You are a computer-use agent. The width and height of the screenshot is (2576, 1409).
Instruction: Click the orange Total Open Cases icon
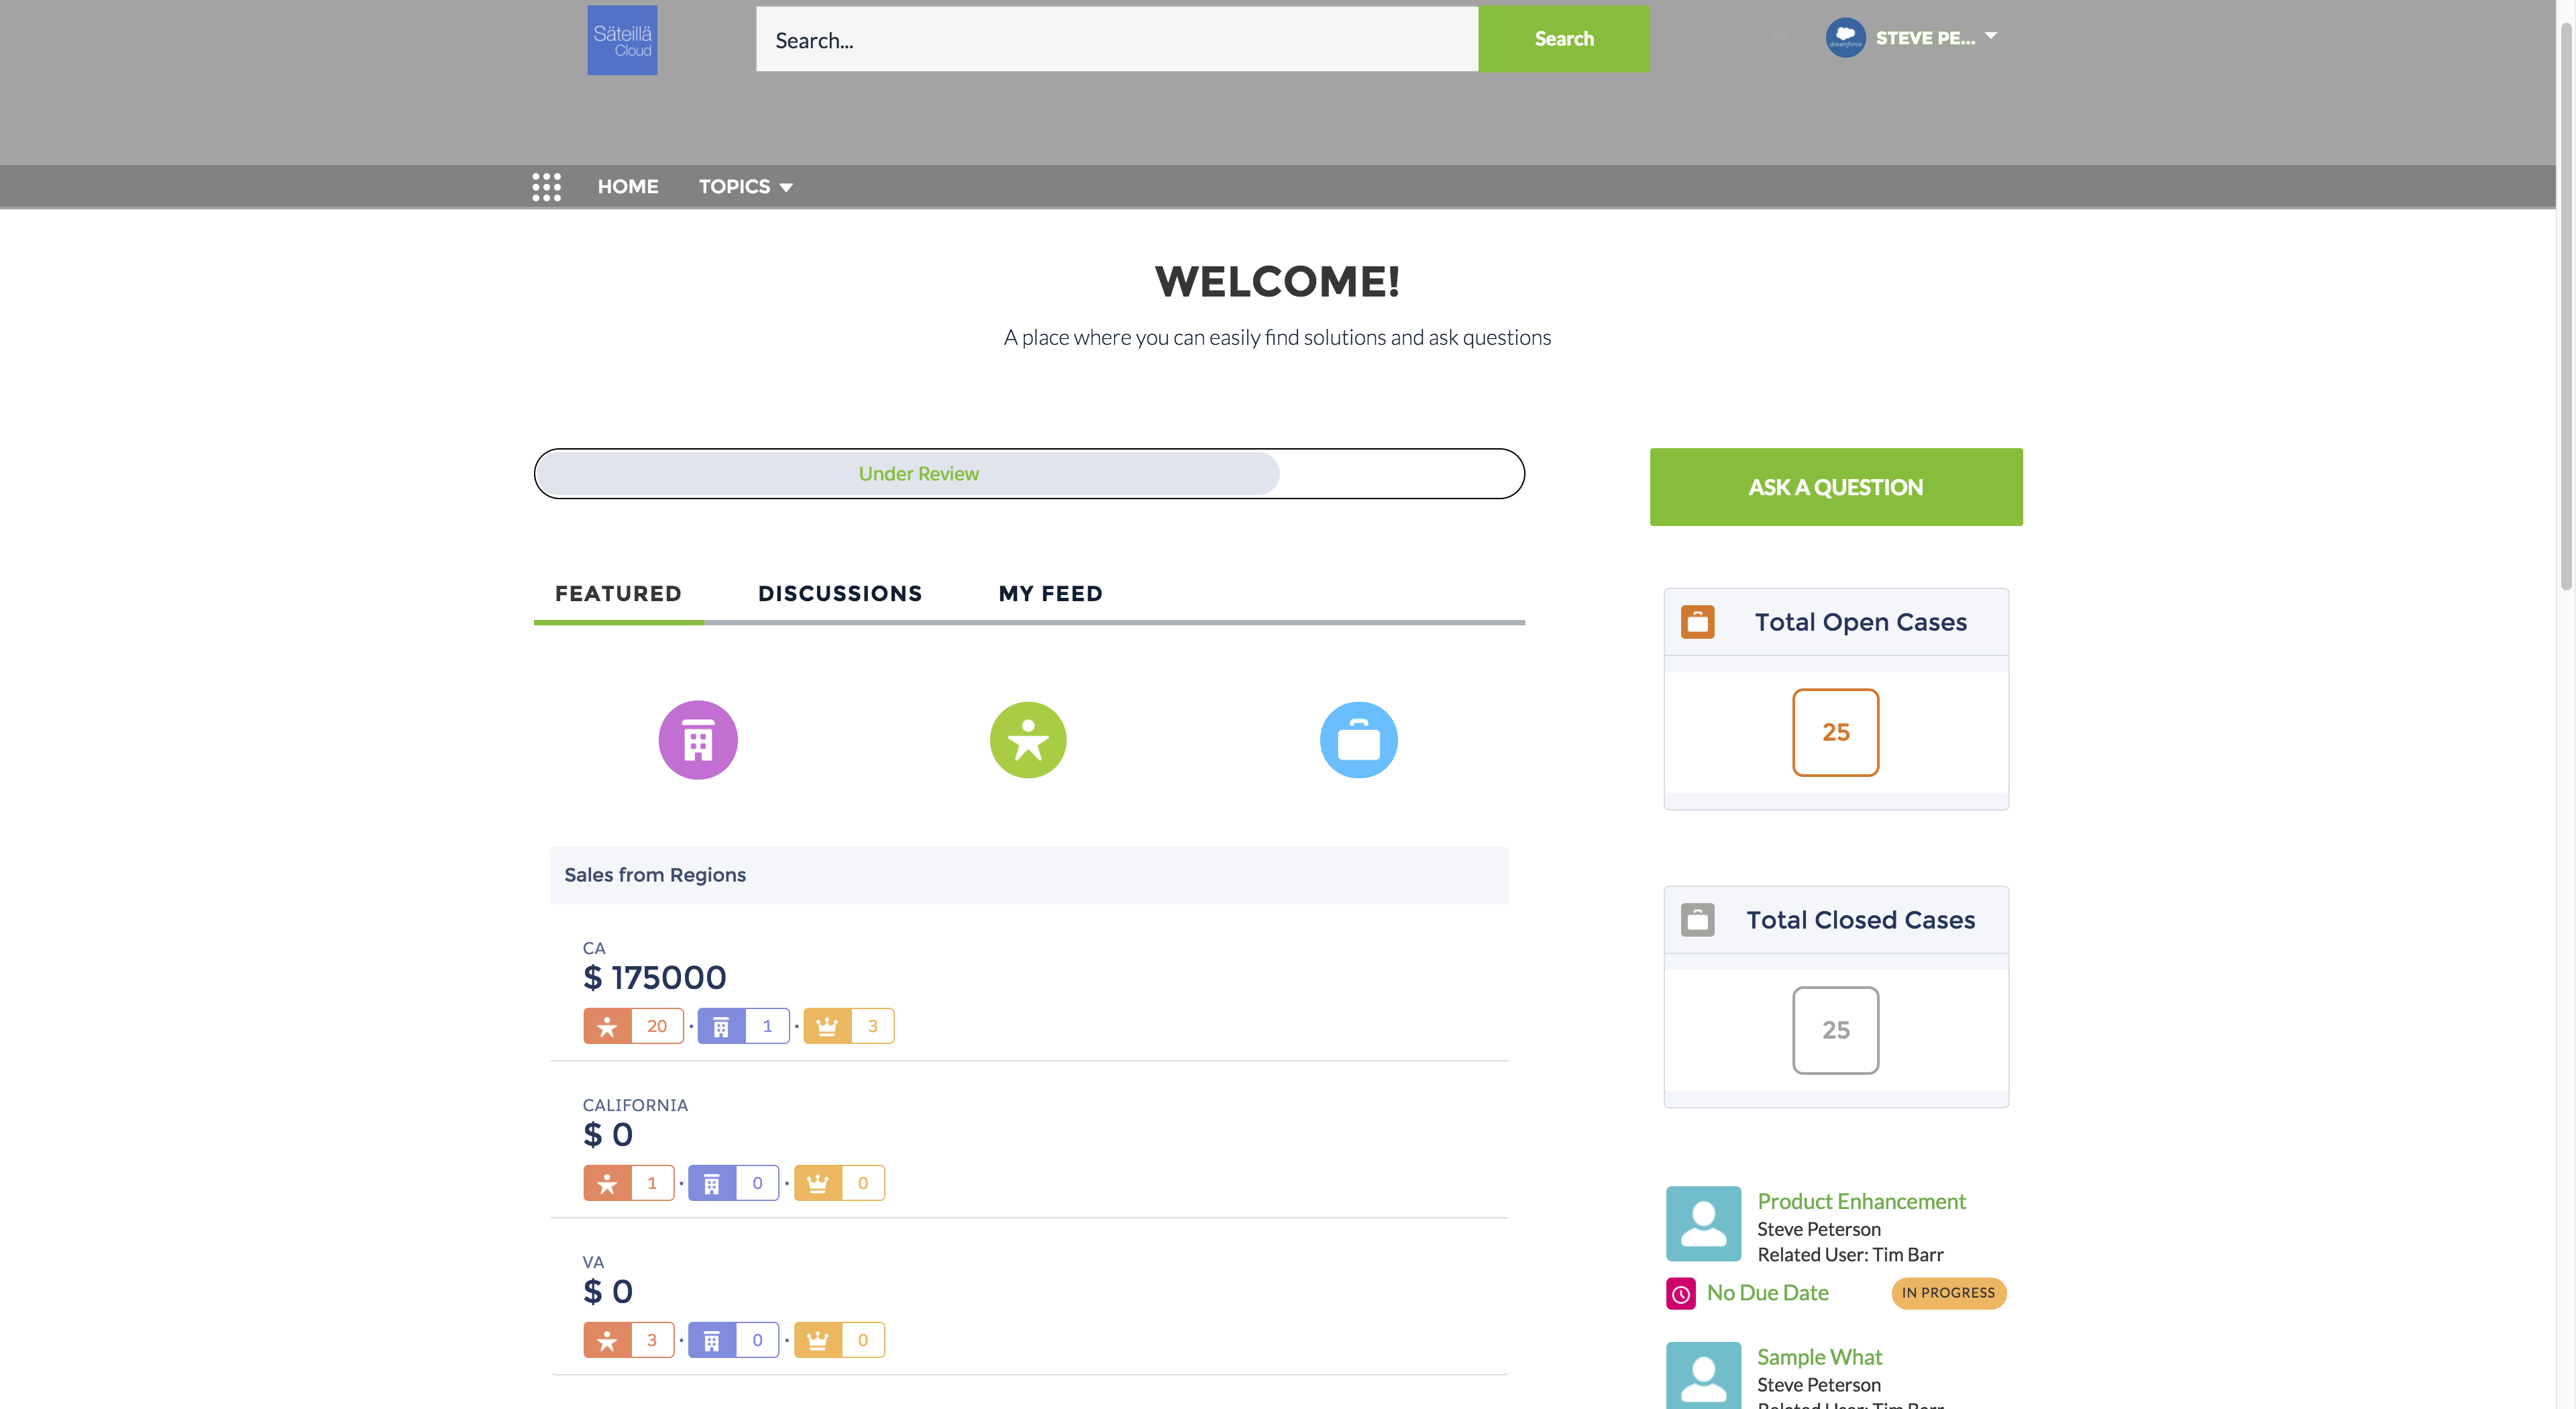point(1697,622)
